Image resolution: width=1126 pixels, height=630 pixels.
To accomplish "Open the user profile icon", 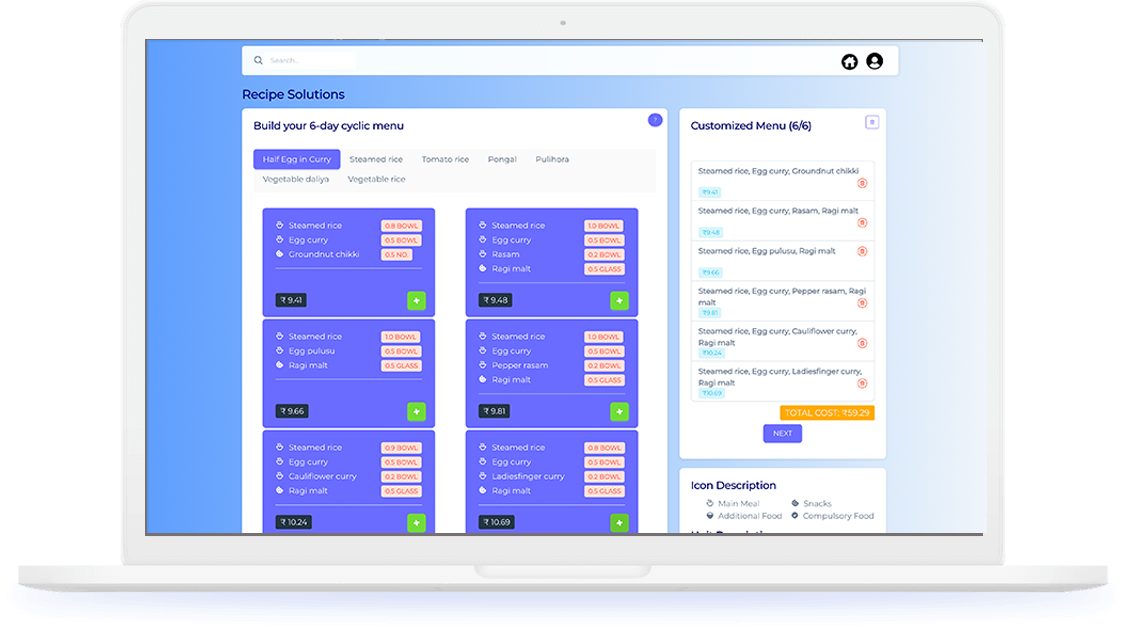I will [x=875, y=62].
